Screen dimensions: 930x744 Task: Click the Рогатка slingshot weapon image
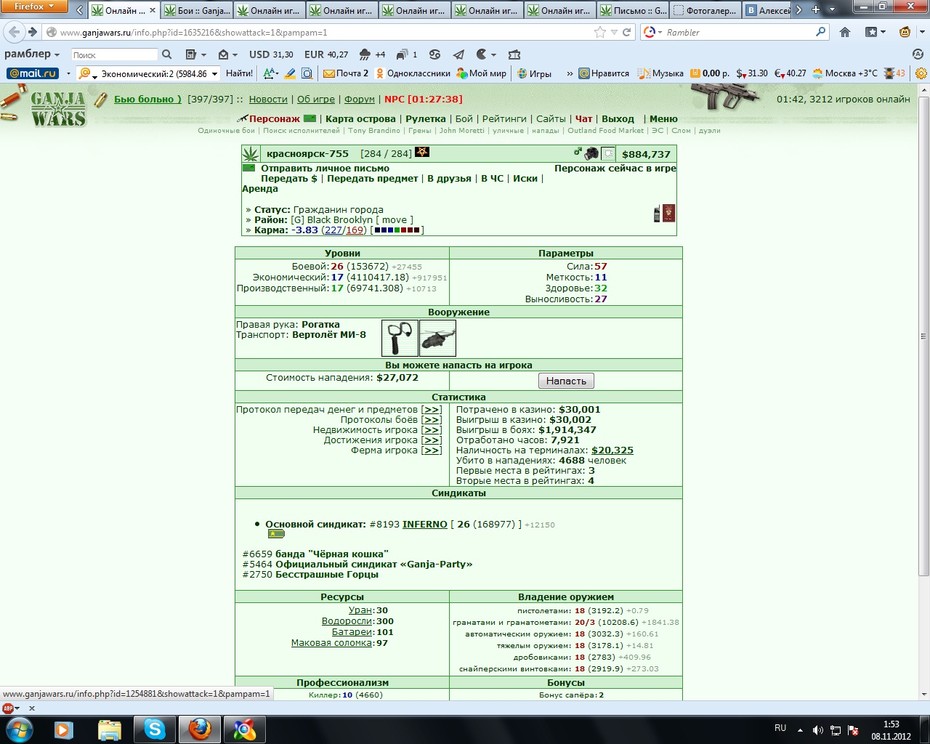(x=399, y=338)
